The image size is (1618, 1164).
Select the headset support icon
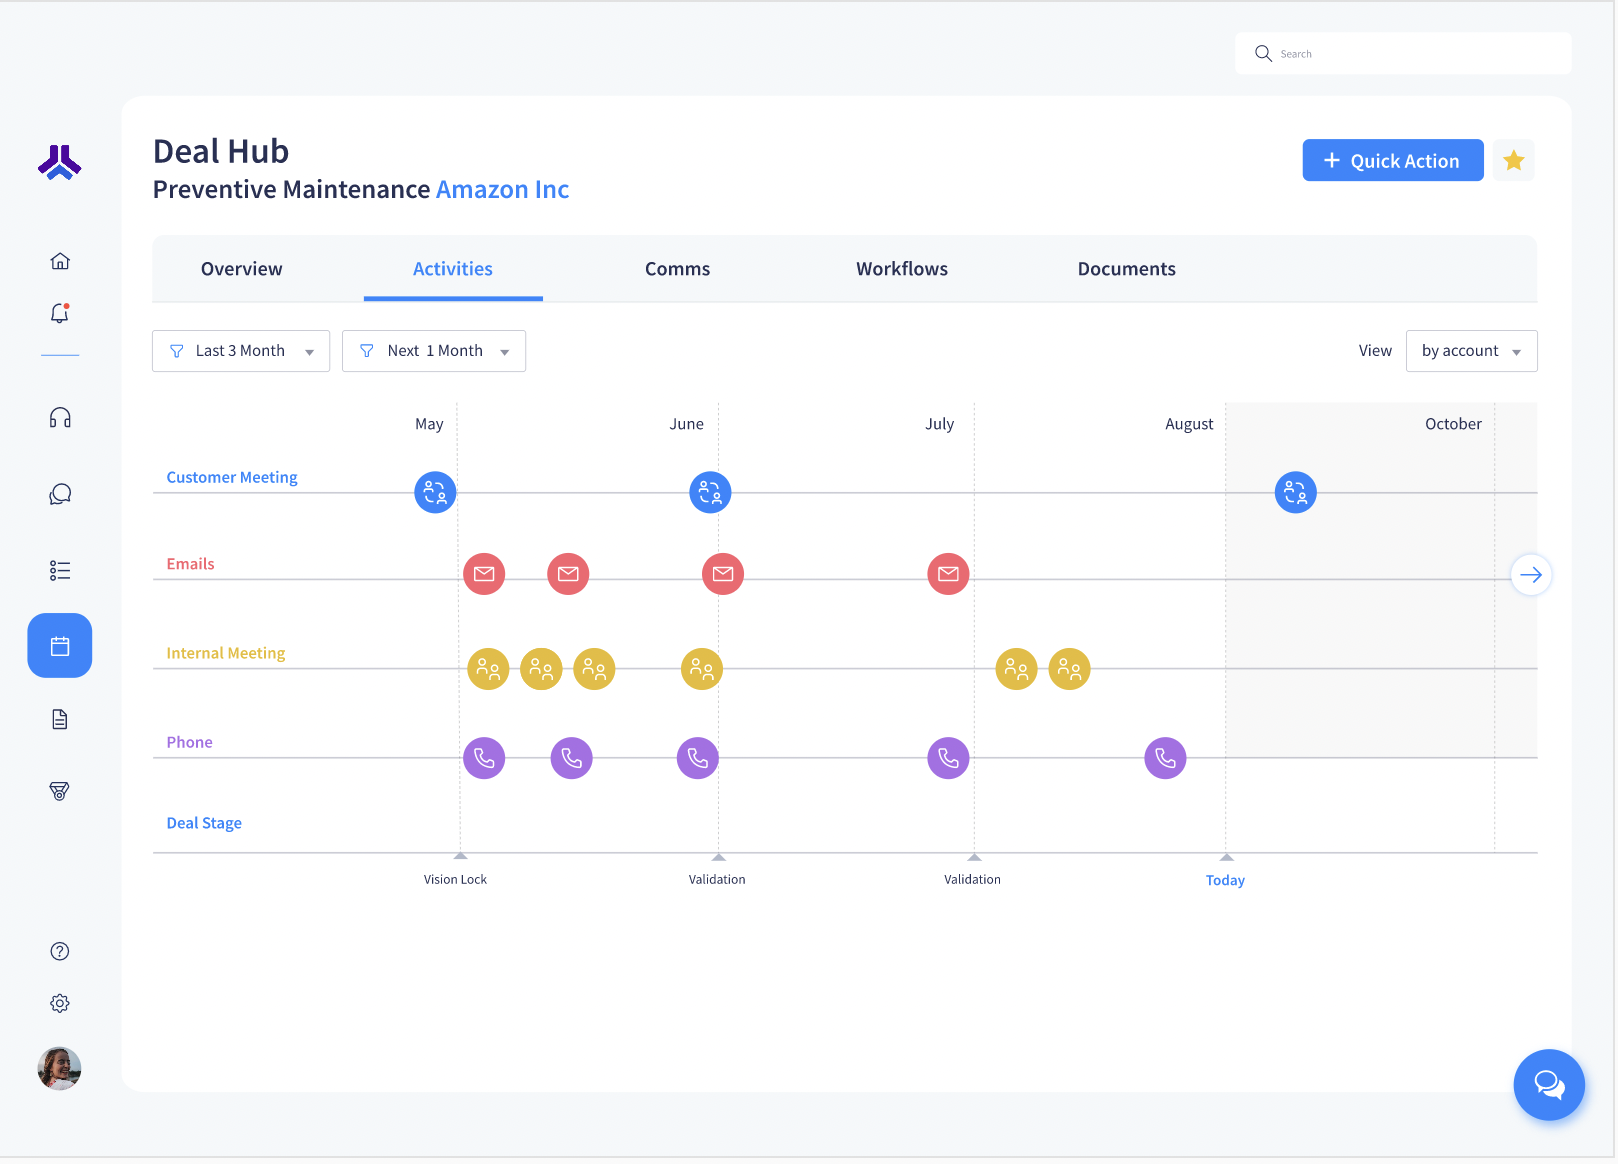coord(59,417)
